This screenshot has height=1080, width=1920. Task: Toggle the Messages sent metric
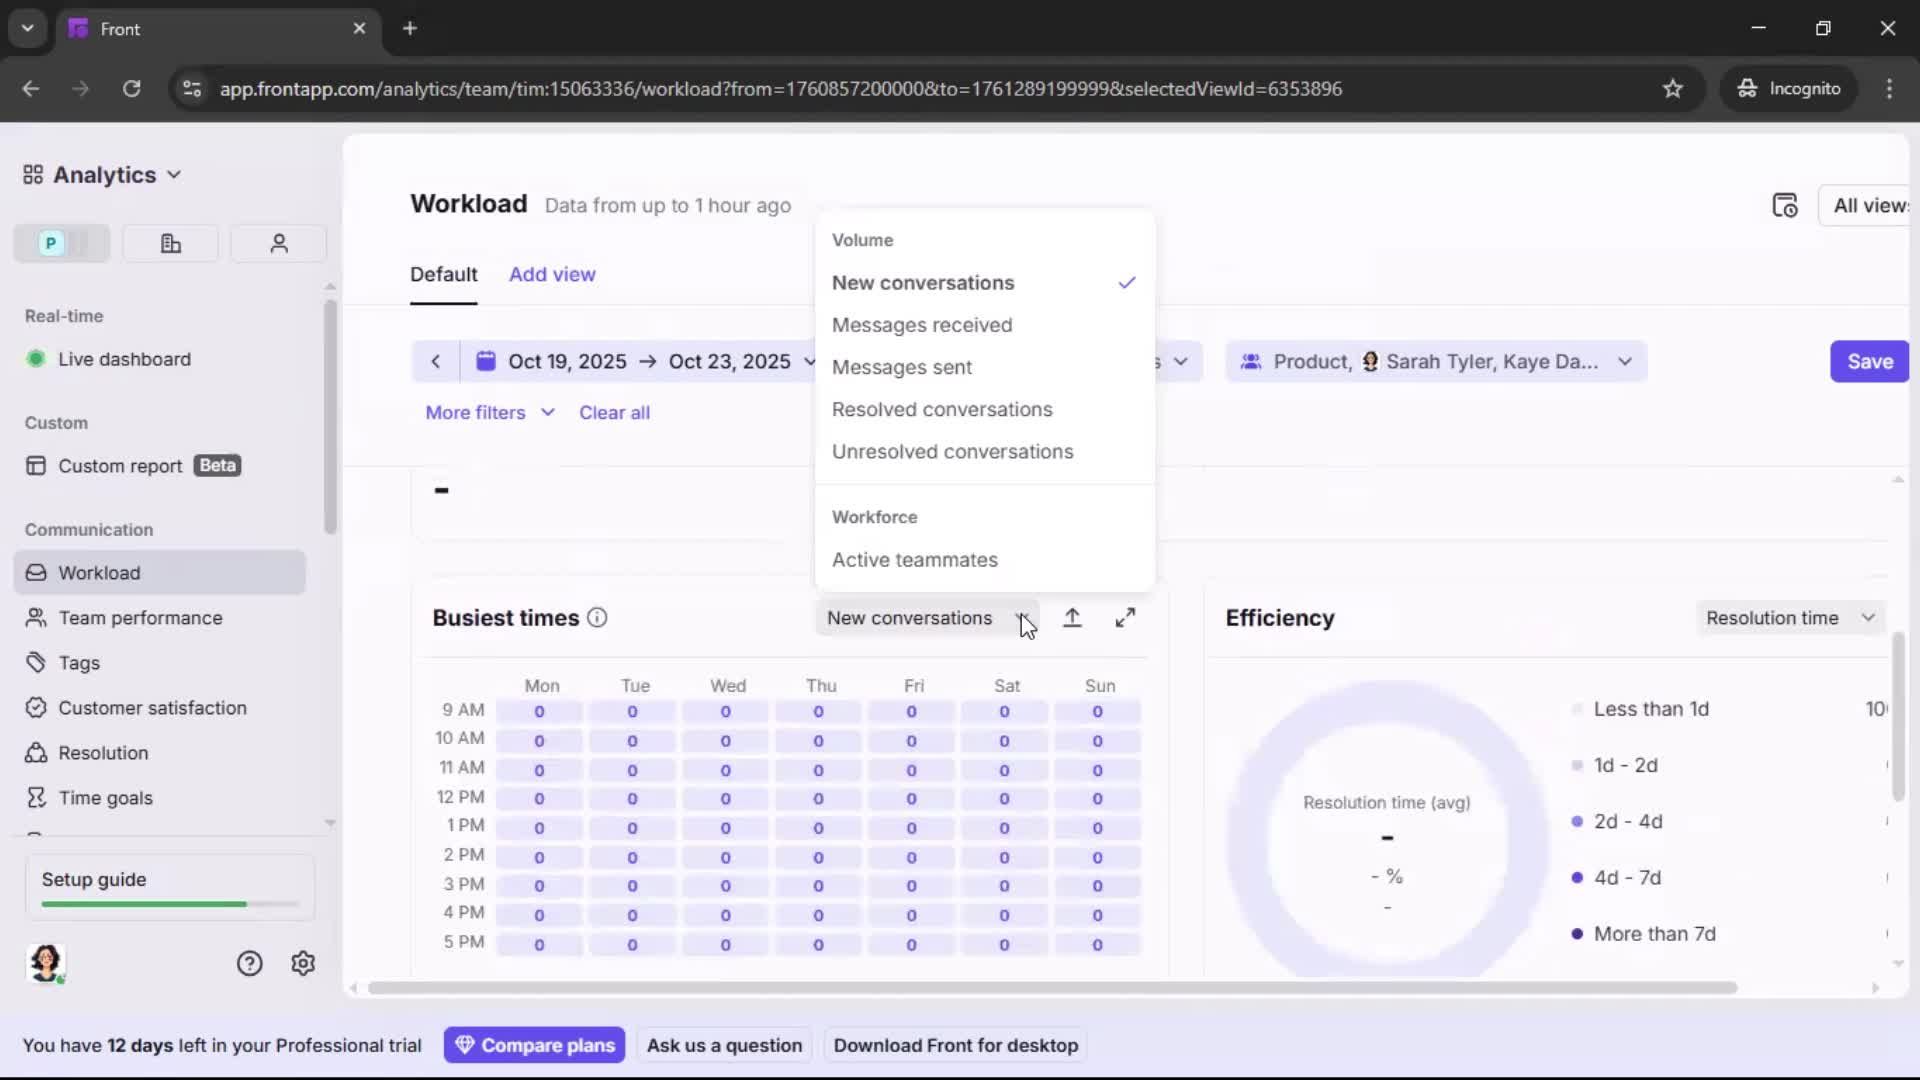coord(902,367)
